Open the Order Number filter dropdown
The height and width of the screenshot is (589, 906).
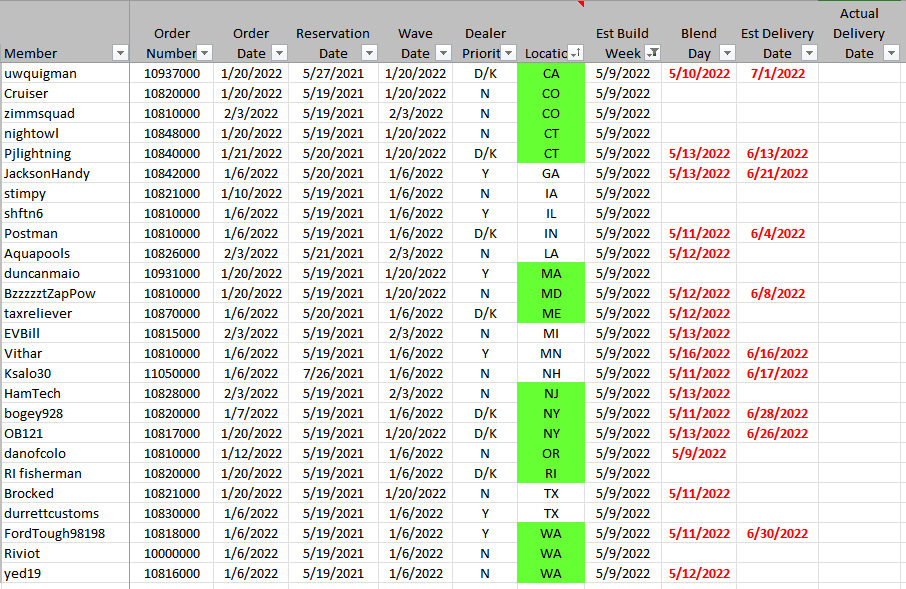click(x=205, y=53)
